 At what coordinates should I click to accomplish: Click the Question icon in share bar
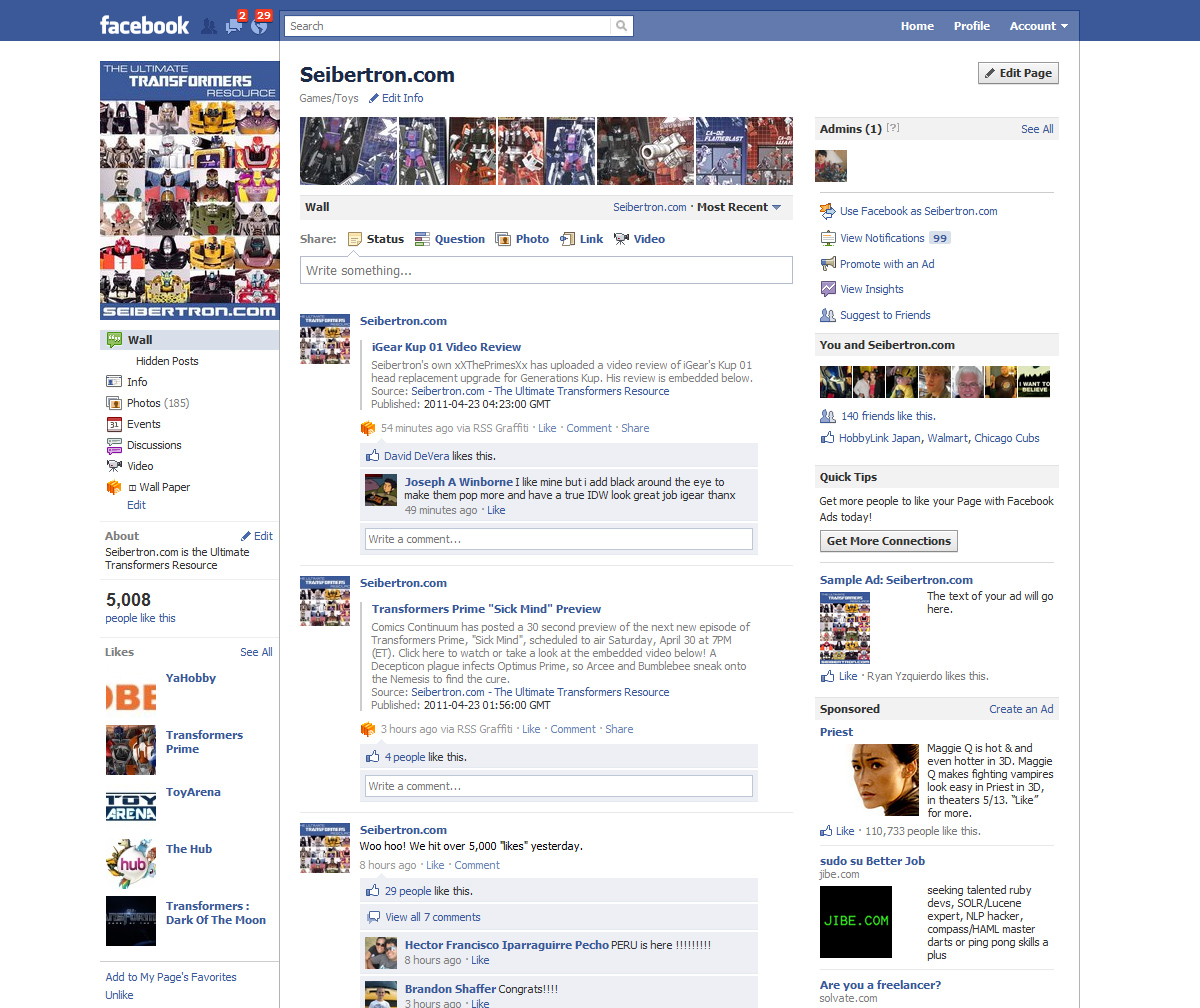[x=423, y=239]
